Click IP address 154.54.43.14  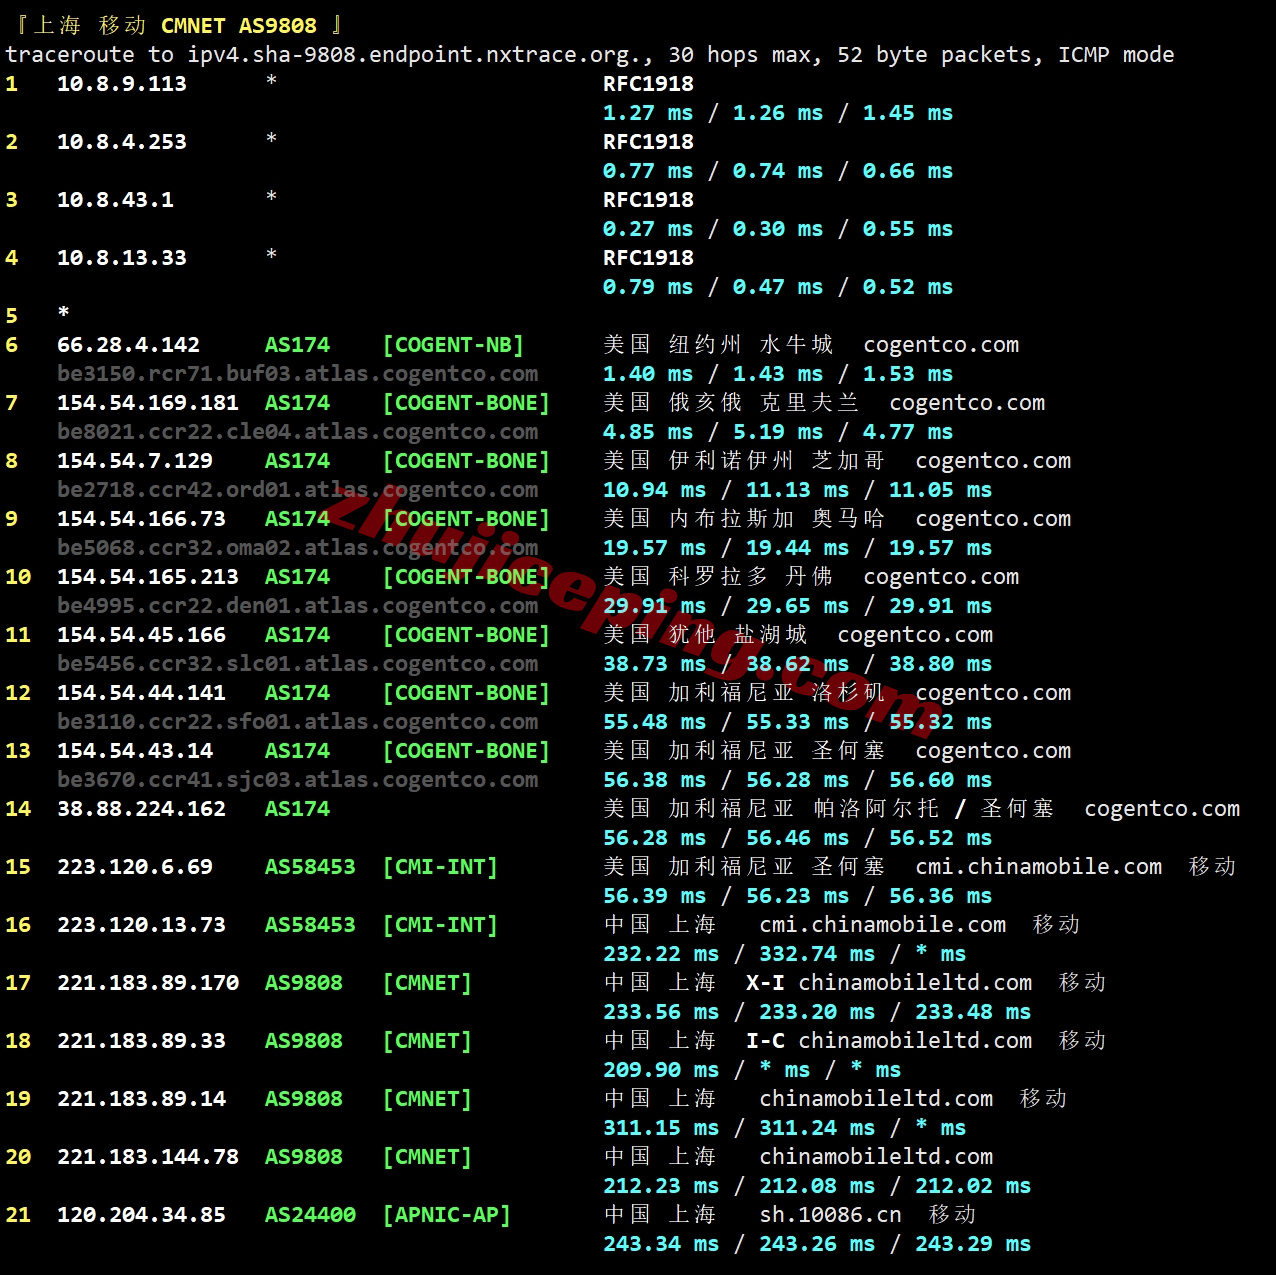point(135,751)
